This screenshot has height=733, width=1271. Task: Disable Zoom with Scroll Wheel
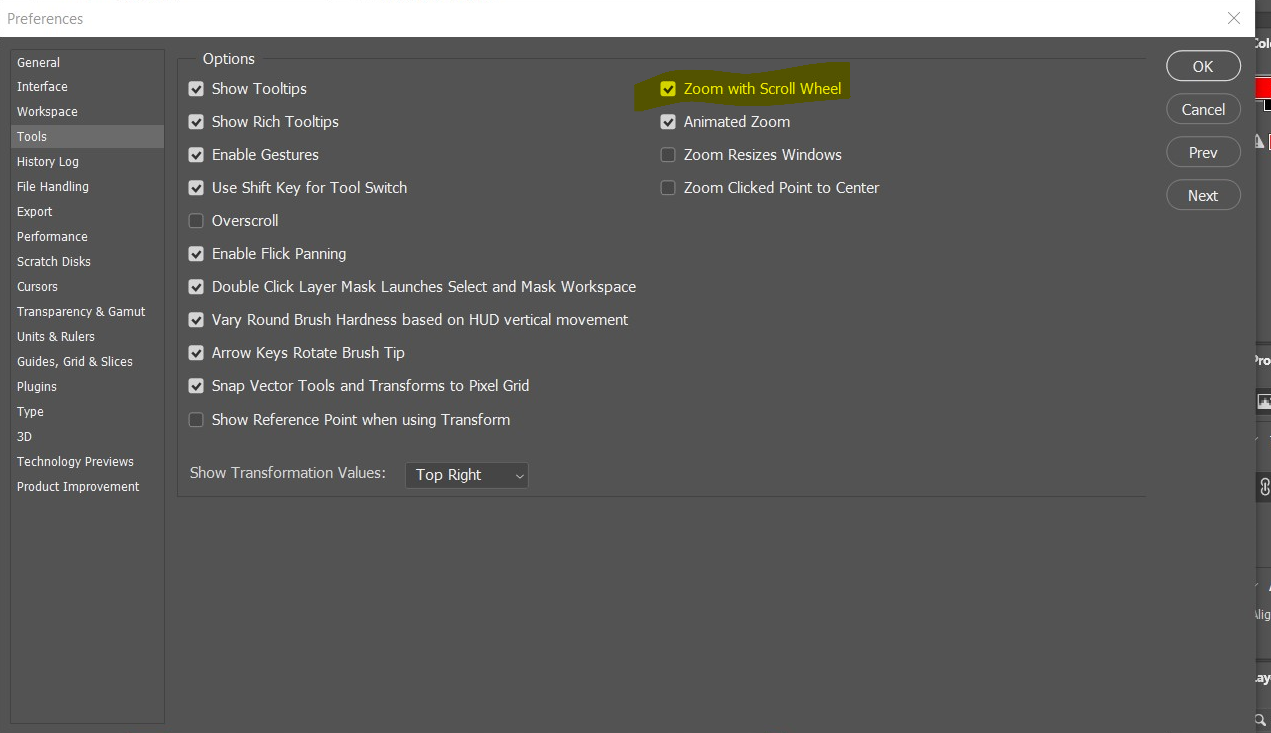tap(668, 88)
